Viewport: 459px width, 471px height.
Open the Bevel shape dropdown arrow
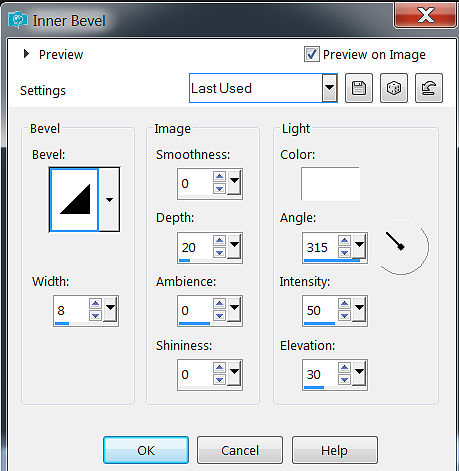point(109,200)
